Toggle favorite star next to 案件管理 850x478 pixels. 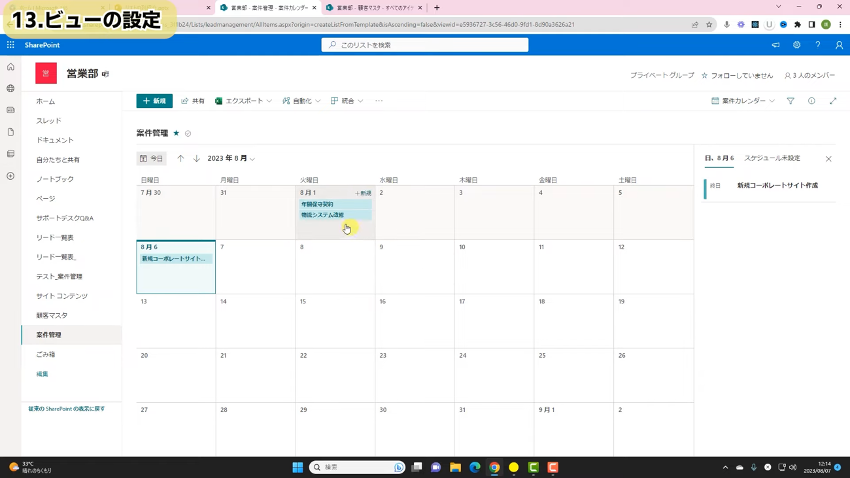[176, 132]
